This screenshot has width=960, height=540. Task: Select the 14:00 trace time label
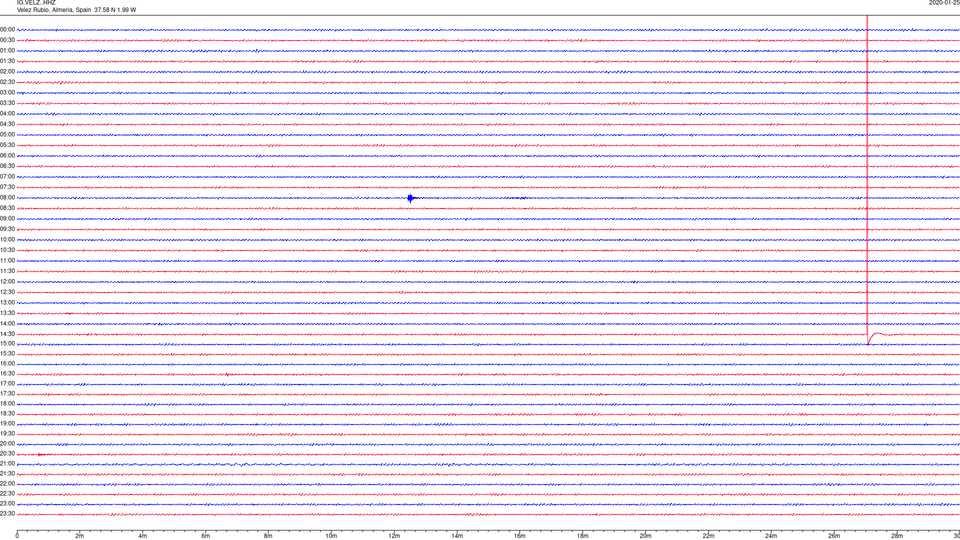coord(7,323)
